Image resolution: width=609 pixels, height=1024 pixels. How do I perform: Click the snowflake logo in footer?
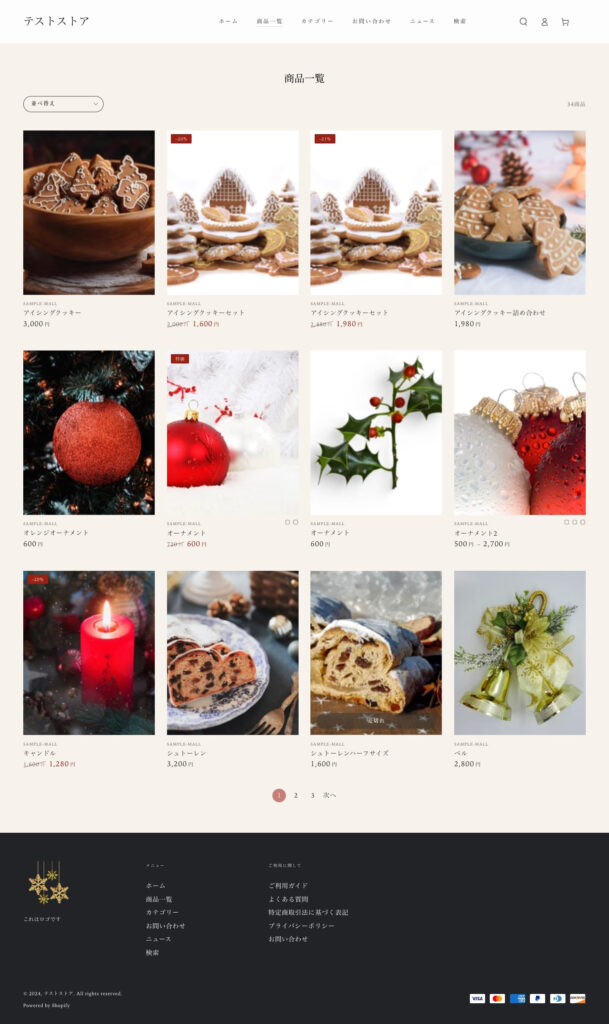[48, 882]
